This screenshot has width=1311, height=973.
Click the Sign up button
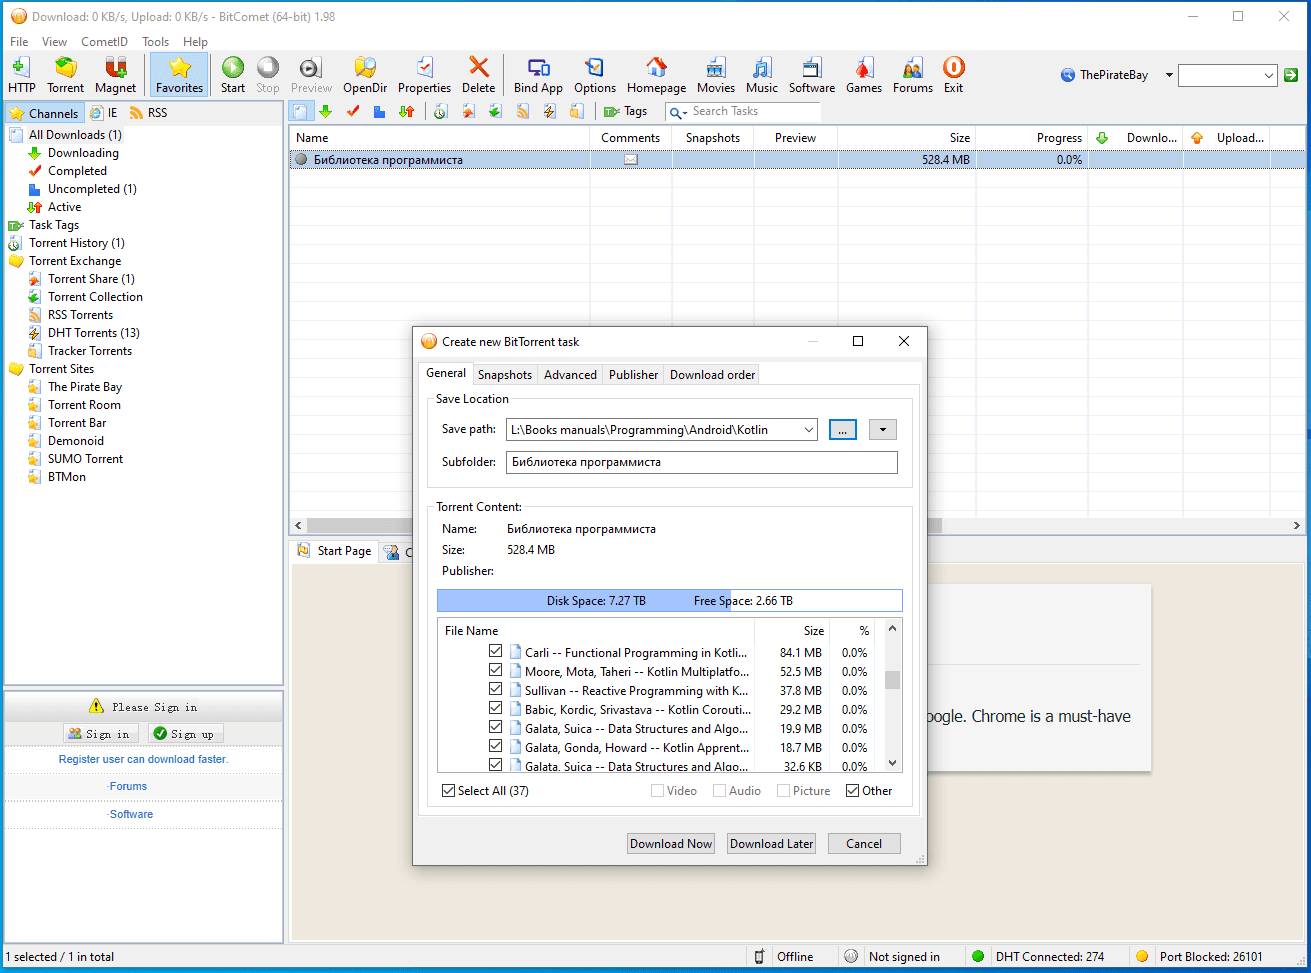click(186, 733)
